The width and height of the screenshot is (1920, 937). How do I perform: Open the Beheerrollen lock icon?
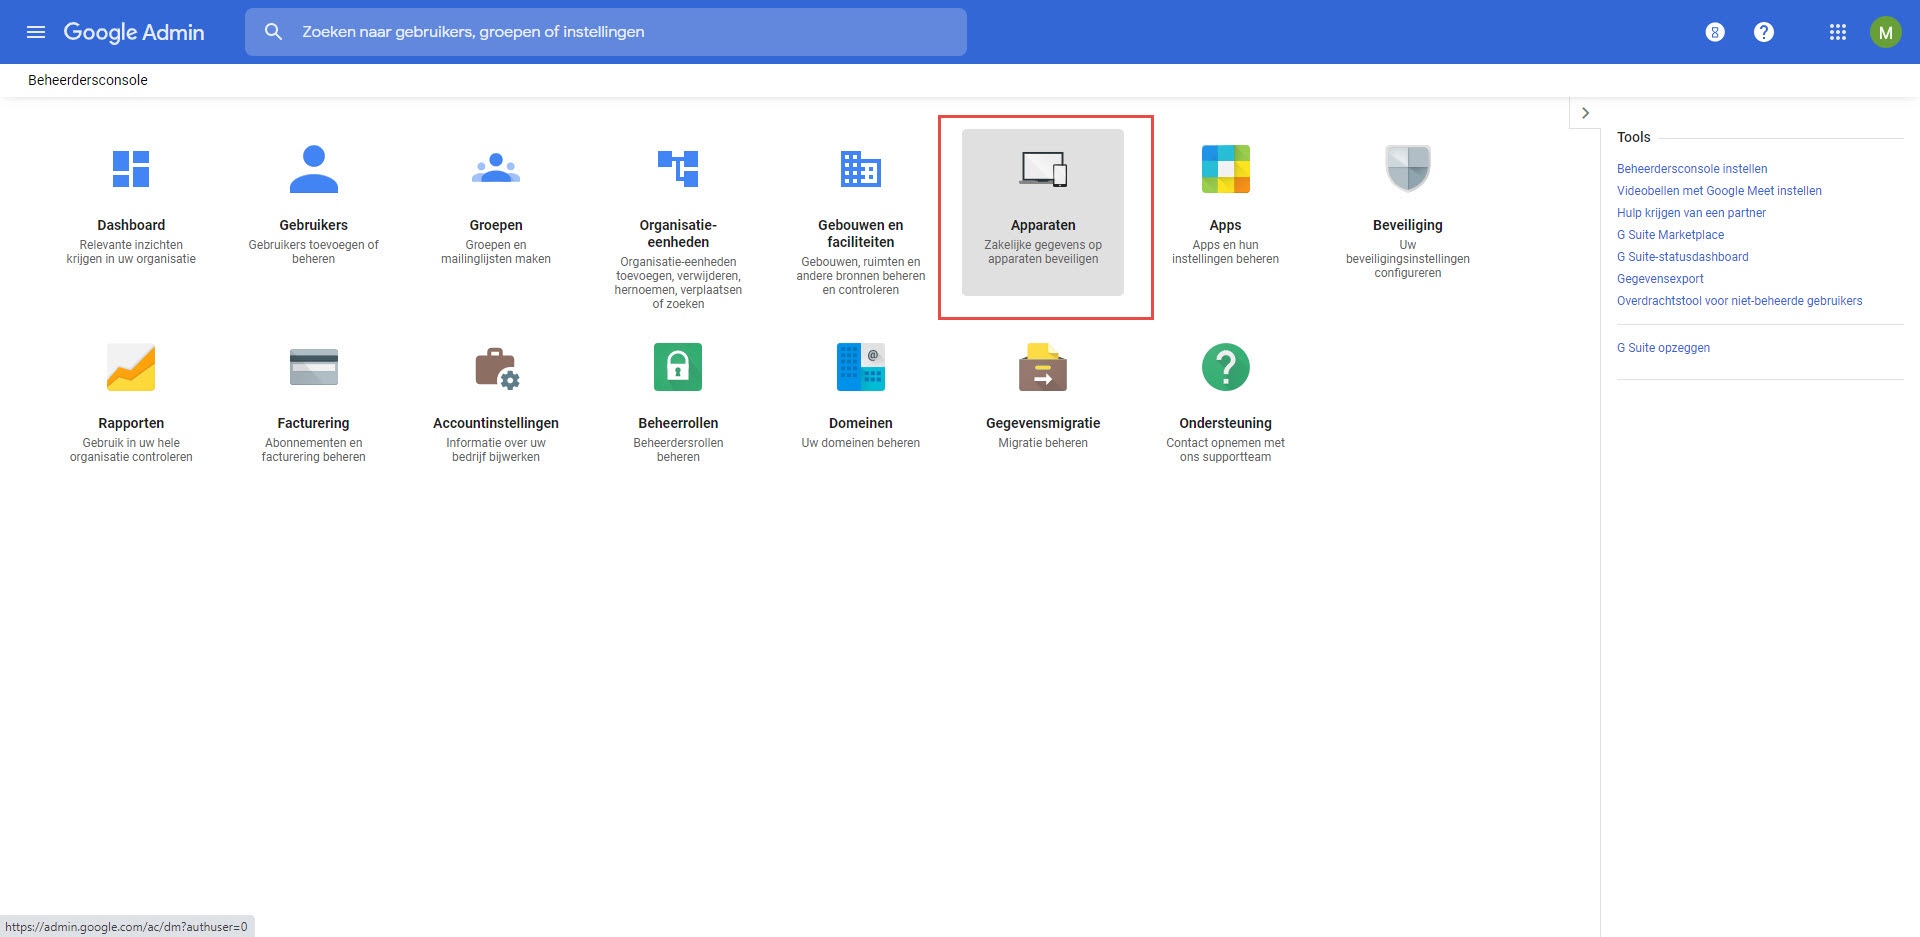[x=678, y=367]
